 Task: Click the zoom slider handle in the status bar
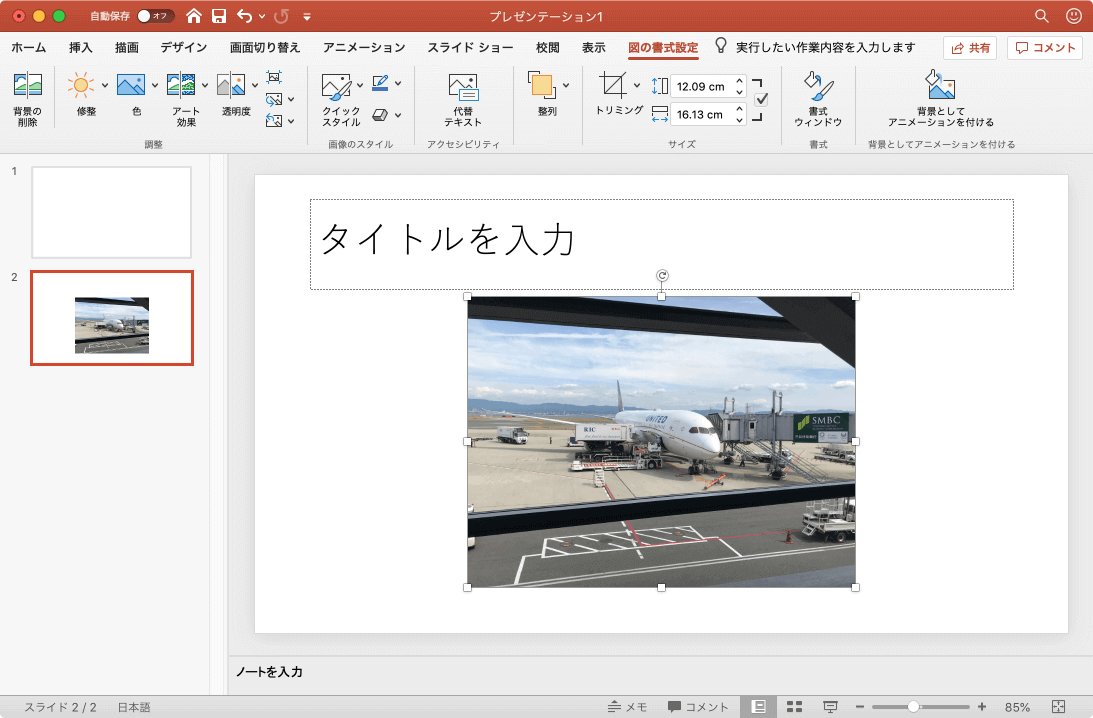point(913,707)
